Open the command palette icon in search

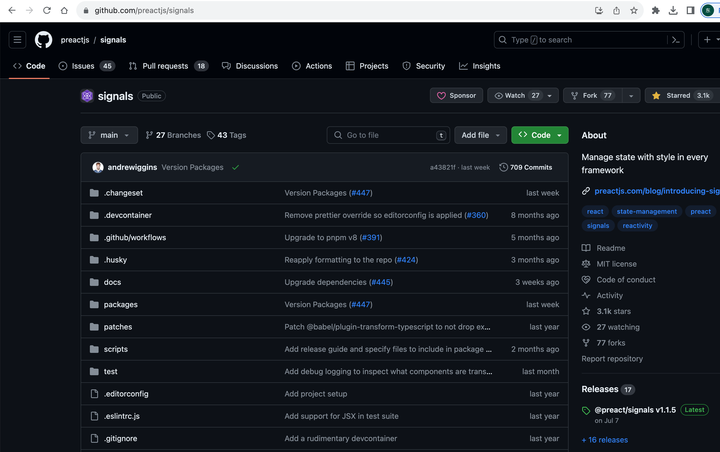click(x=675, y=40)
